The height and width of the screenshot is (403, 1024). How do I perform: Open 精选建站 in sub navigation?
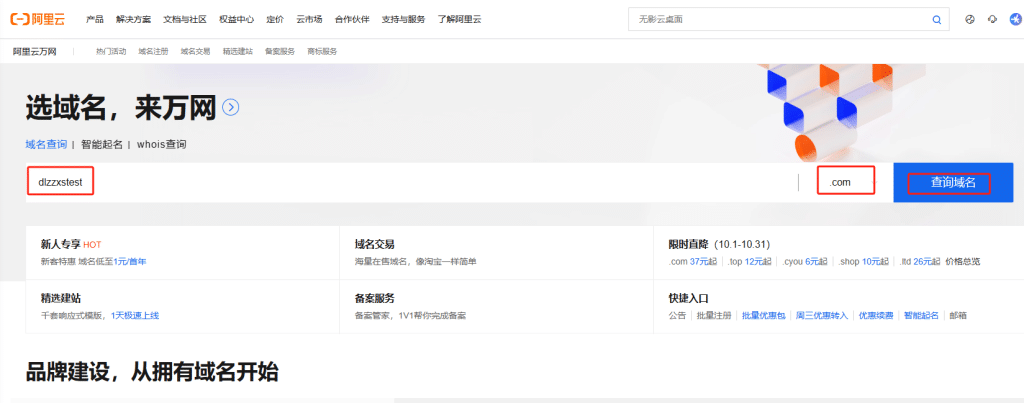238,51
